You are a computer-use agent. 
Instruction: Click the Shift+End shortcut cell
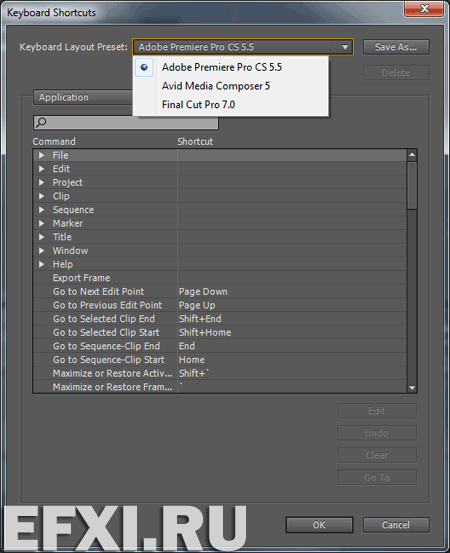tap(292, 319)
